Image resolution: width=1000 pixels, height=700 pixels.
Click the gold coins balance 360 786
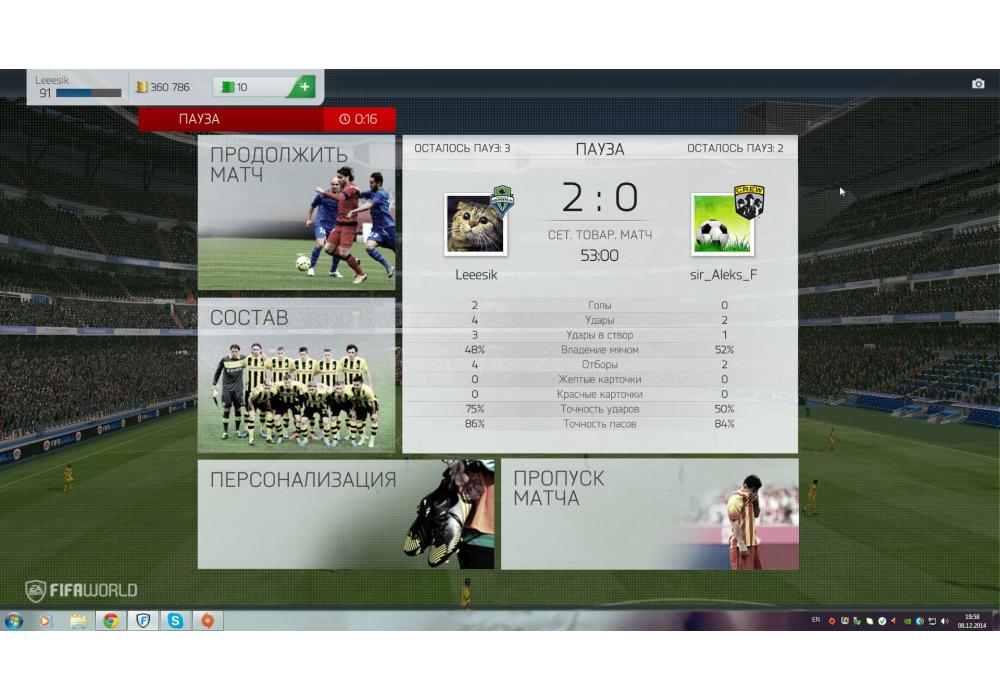[x=164, y=87]
